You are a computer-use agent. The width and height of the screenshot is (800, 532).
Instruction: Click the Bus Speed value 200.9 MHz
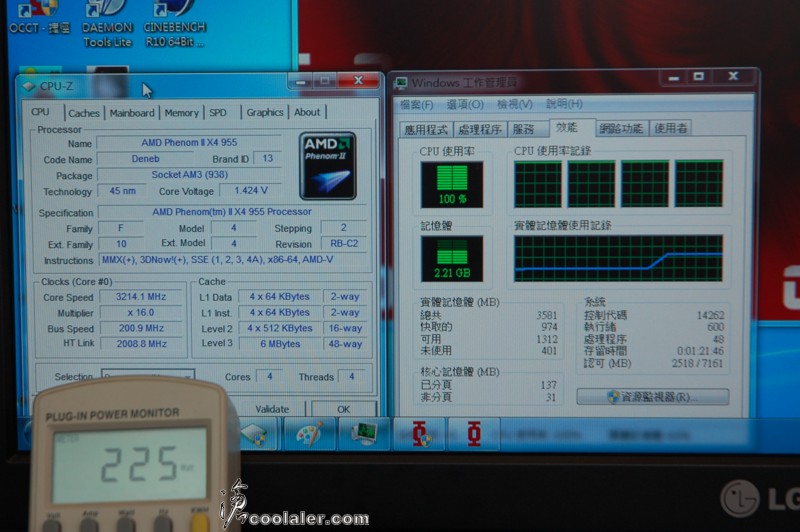point(141,328)
